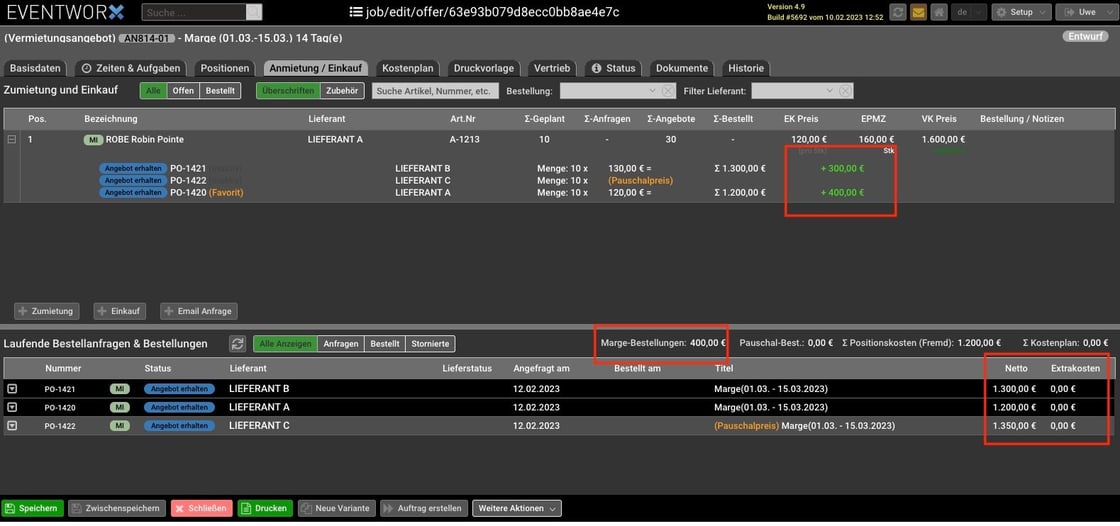Image resolution: width=1120 pixels, height=526 pixels.
Task: Toggle the Offen filter for Zumietung
Action: 183,91
